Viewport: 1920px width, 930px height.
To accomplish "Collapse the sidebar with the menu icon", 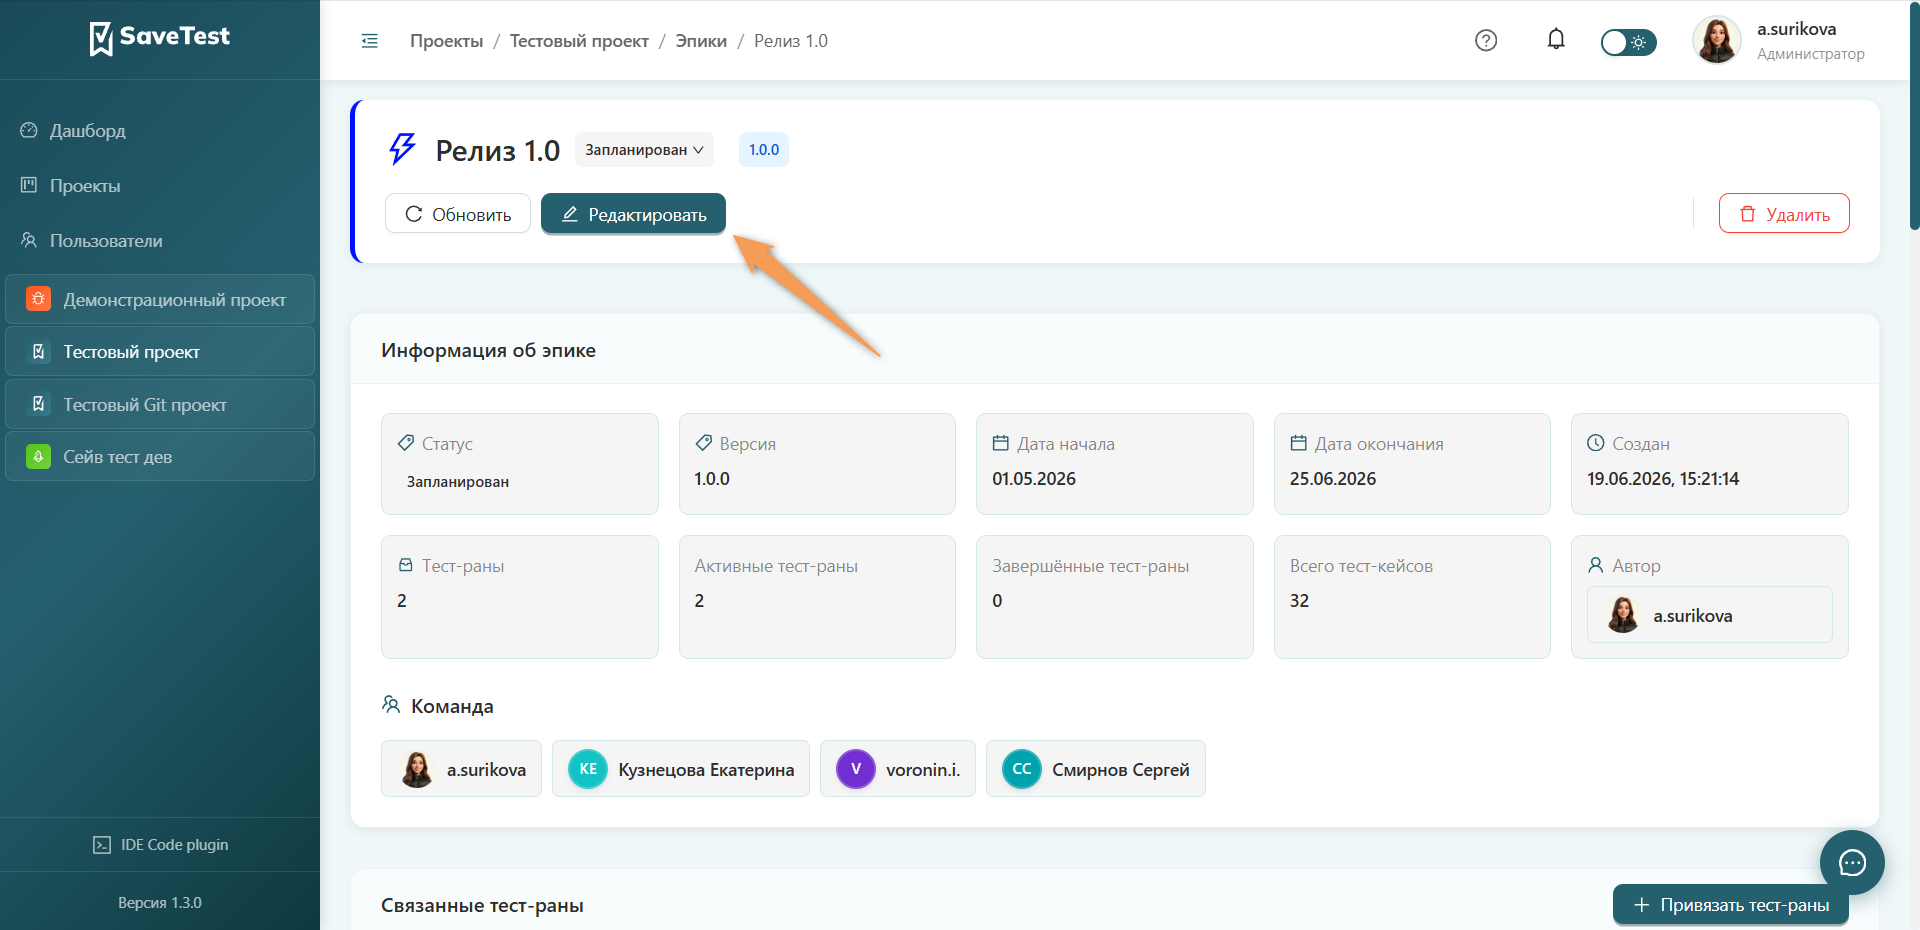I will click(x=370, y=41).
